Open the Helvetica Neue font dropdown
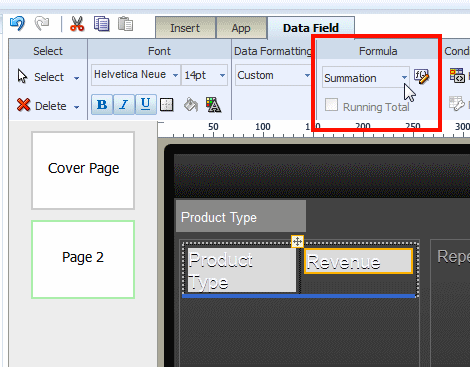The image size is (470, 367). (x=136, y=75)
